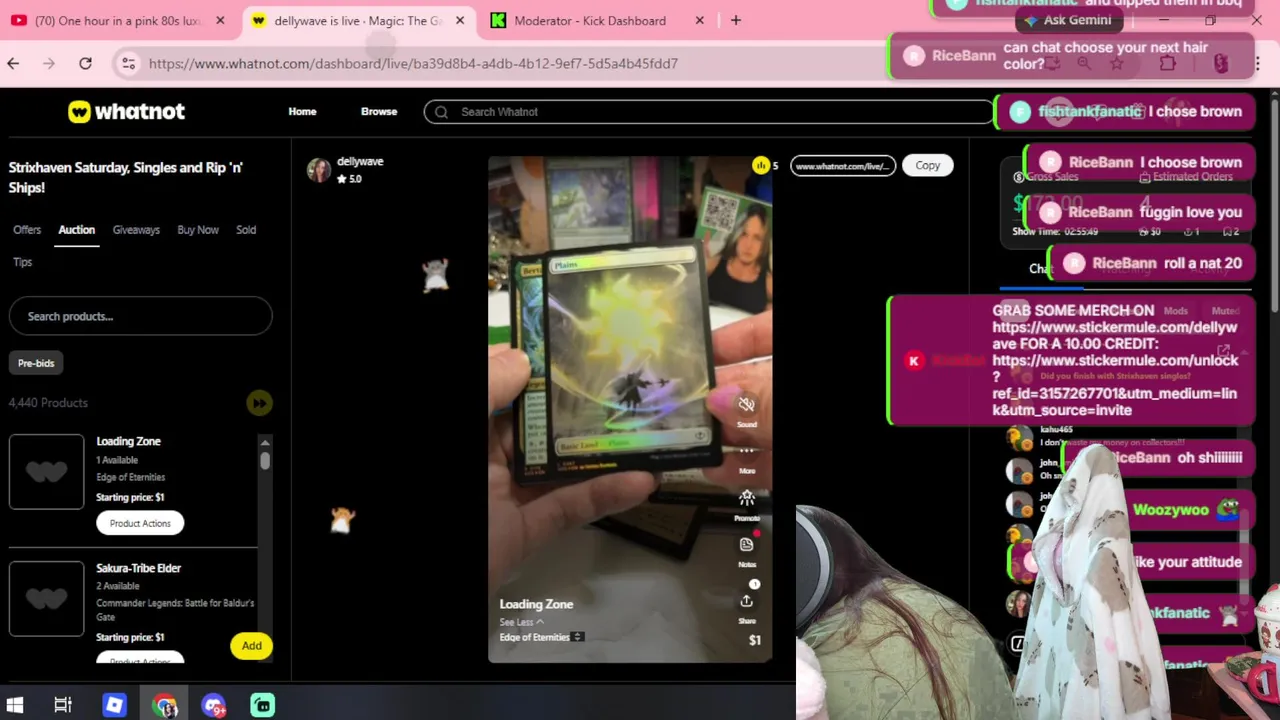Click the Loading Zone caption on video

tap(536, 604)
